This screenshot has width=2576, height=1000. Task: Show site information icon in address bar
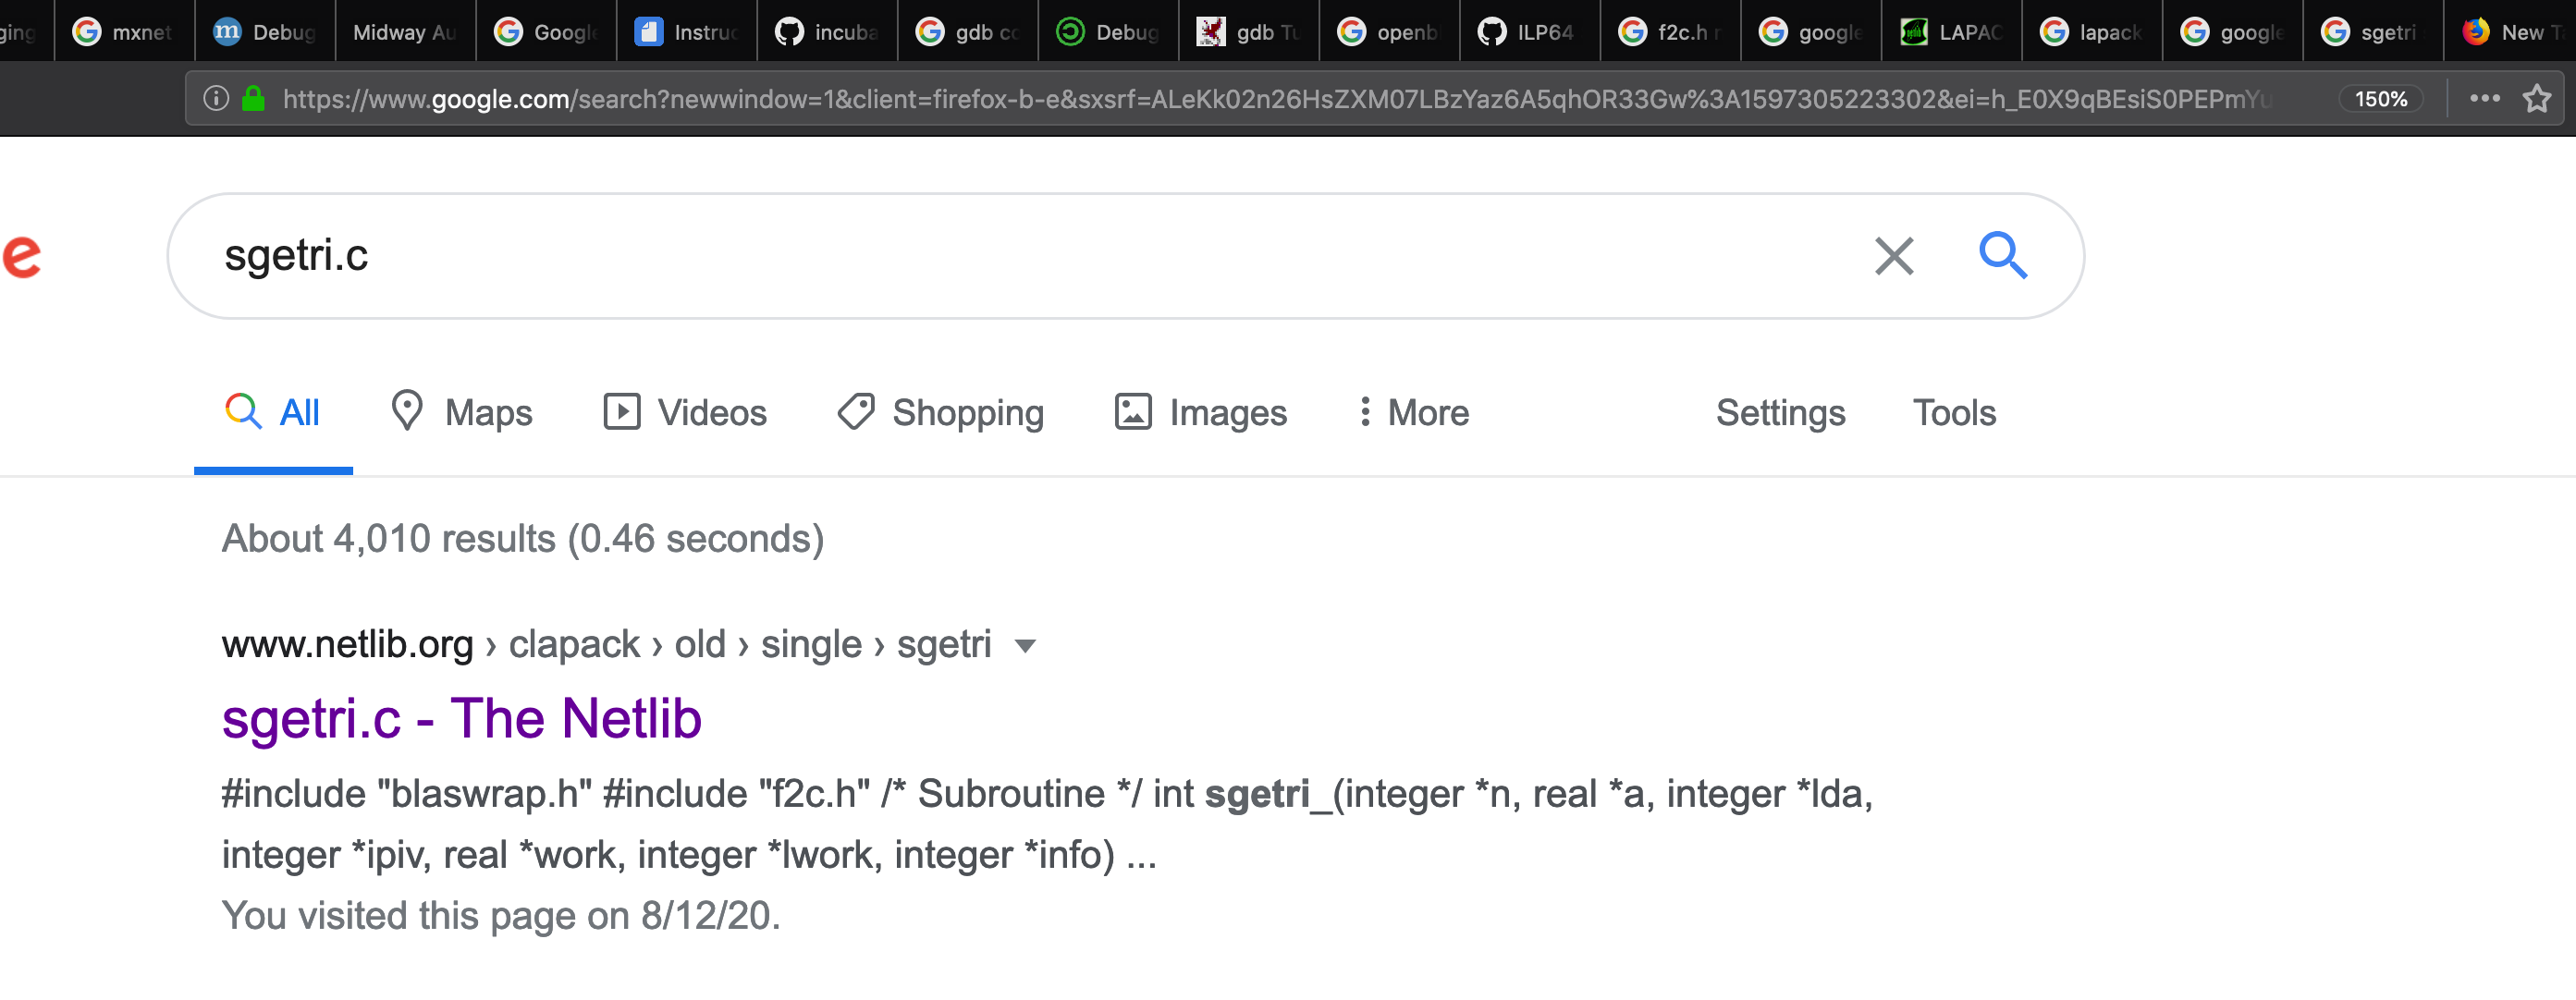[x=216, y=98]
